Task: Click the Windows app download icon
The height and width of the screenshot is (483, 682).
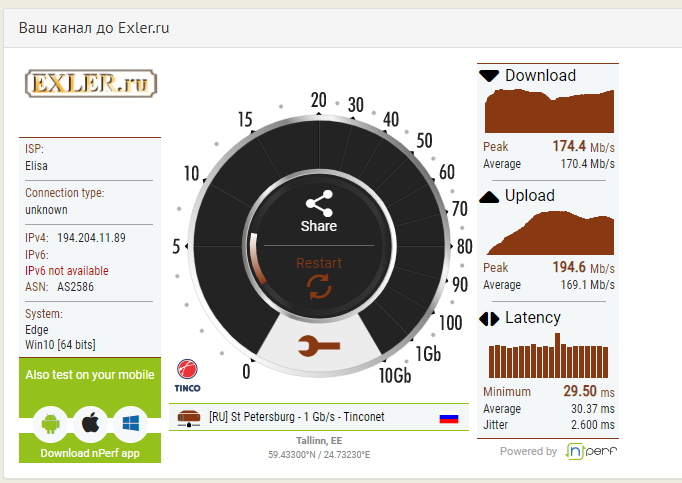Action: click(x=129, y=424)
